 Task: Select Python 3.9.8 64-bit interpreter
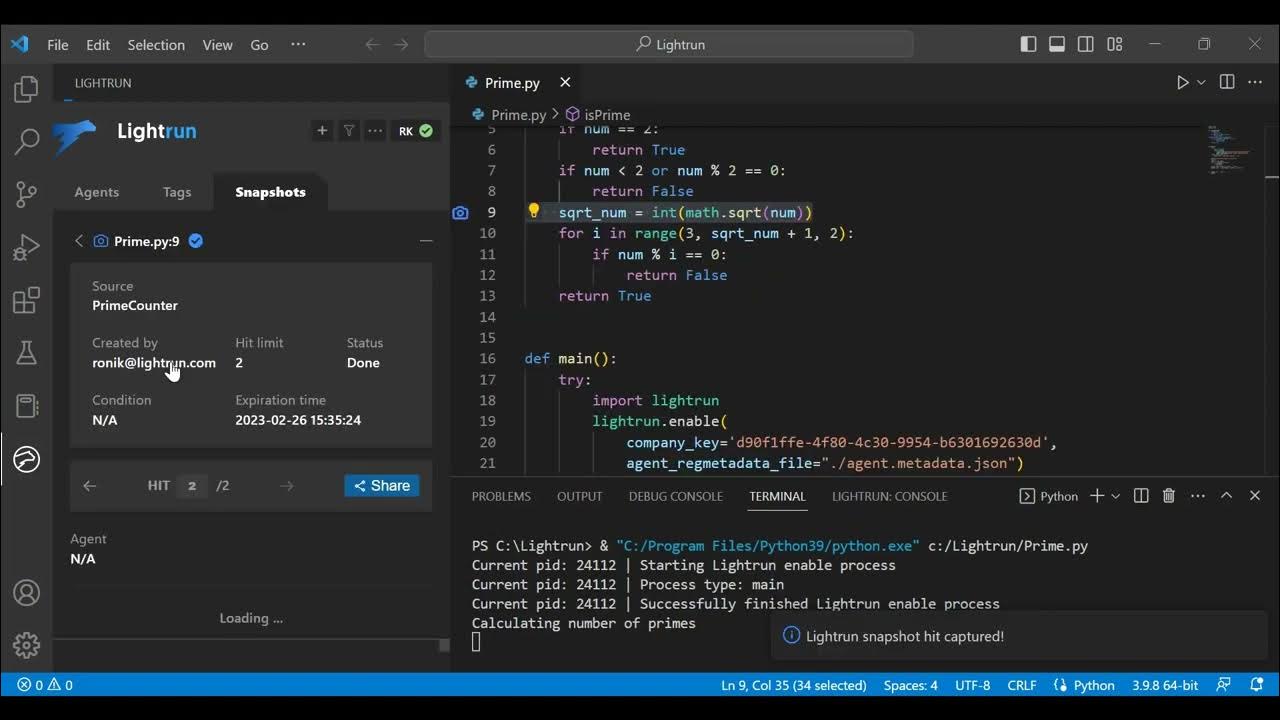[1165, 685]
